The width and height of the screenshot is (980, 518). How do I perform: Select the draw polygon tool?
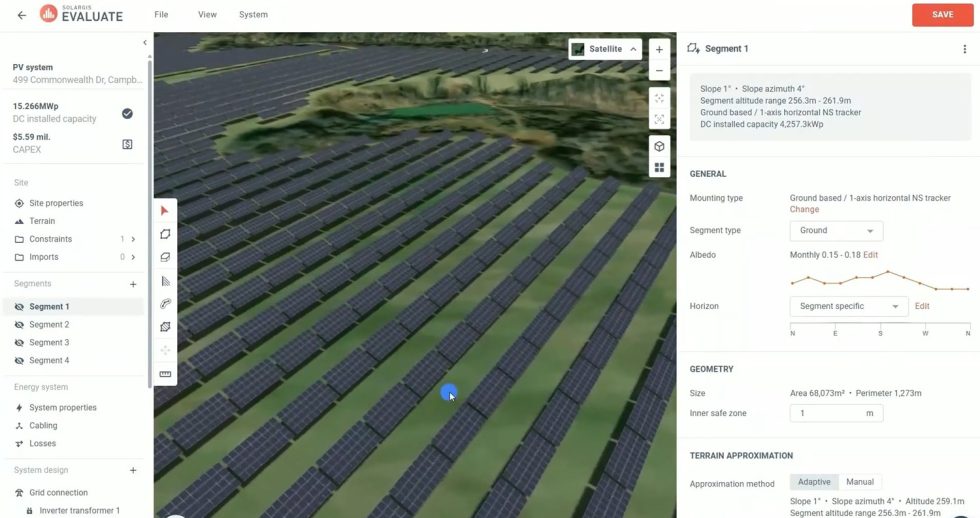(x=165, y=234)
